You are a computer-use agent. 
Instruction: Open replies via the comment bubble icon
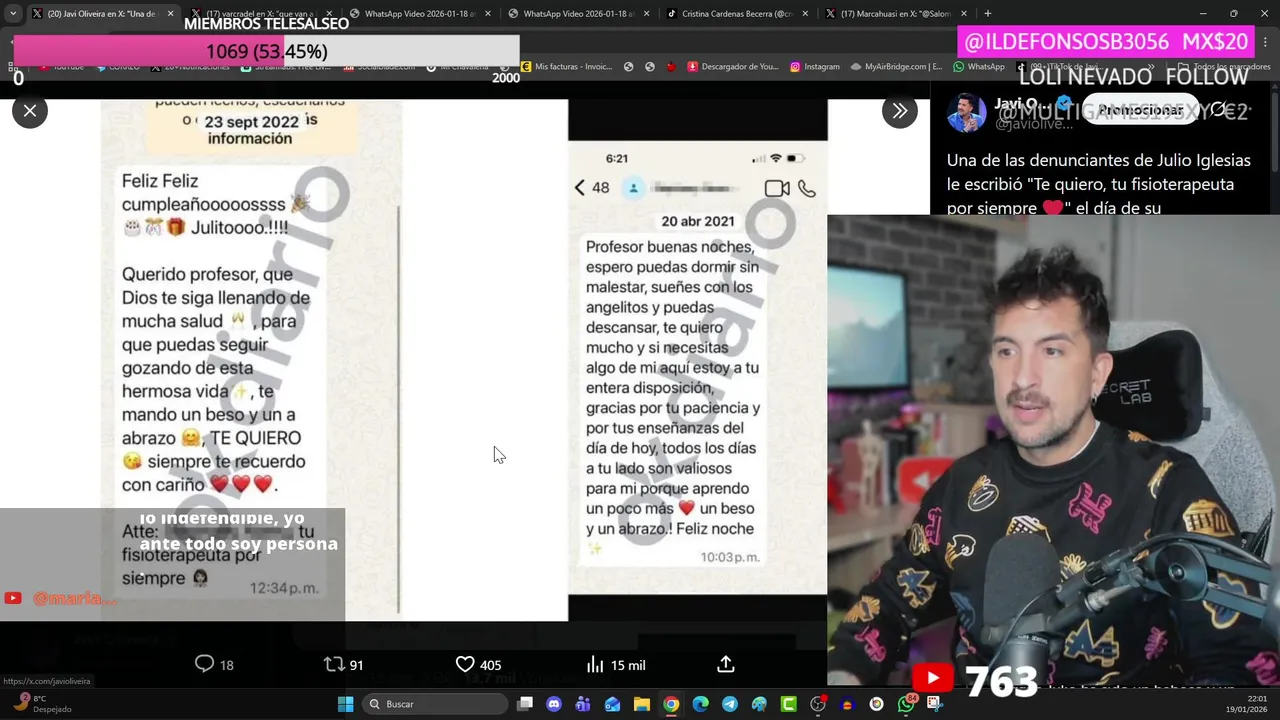pyautogui.click(x=204, y=664)
